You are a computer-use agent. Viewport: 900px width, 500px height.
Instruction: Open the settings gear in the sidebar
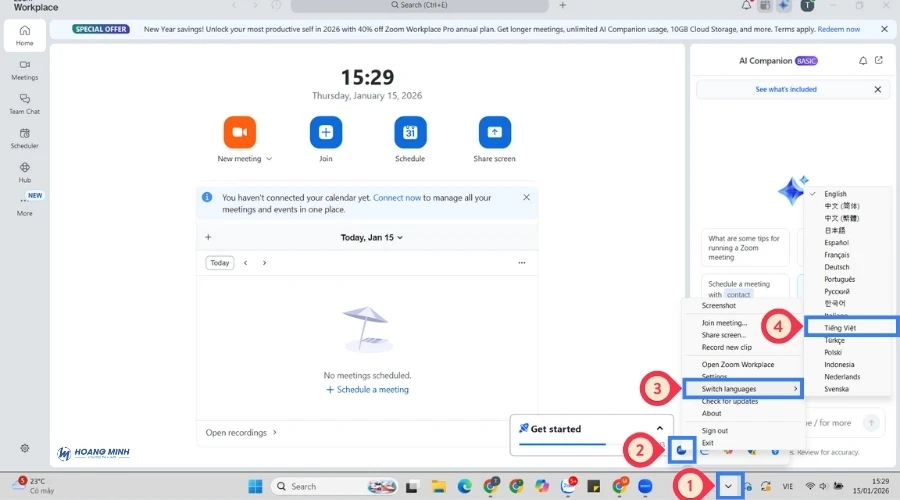[25, 448]
